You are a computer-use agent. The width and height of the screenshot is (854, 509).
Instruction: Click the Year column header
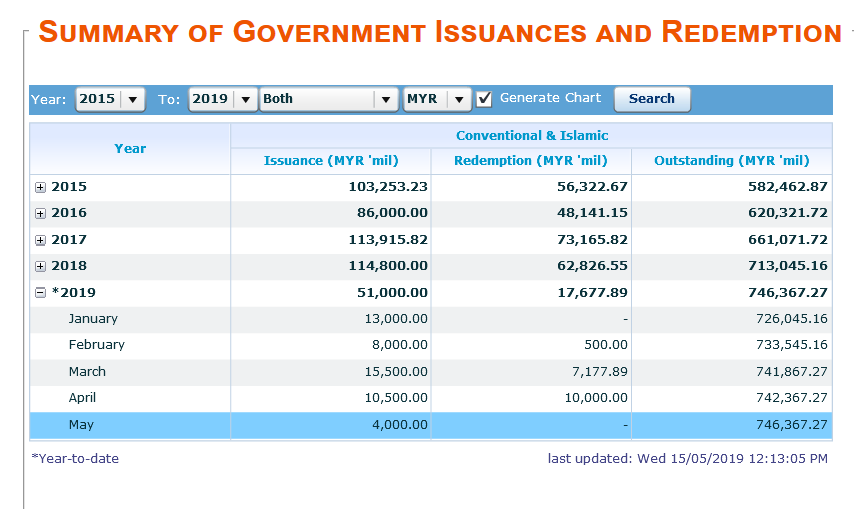click(x=130, y=149)
